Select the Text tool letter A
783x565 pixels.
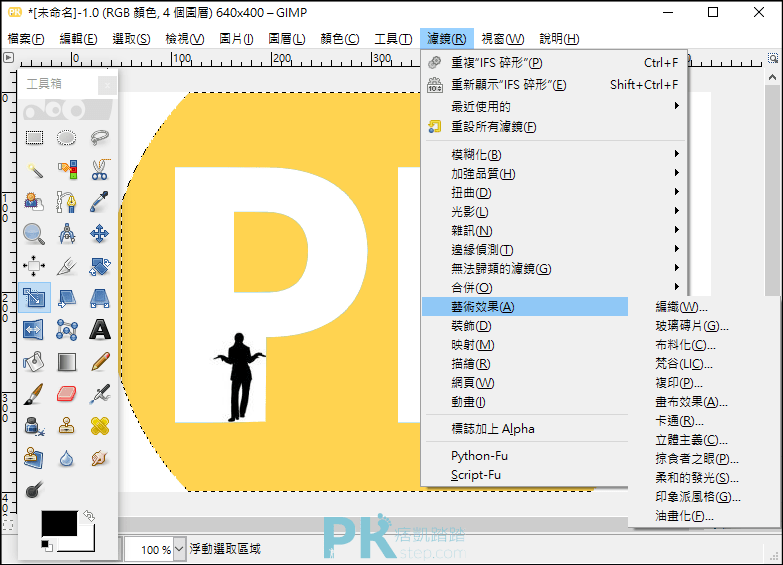99,330
